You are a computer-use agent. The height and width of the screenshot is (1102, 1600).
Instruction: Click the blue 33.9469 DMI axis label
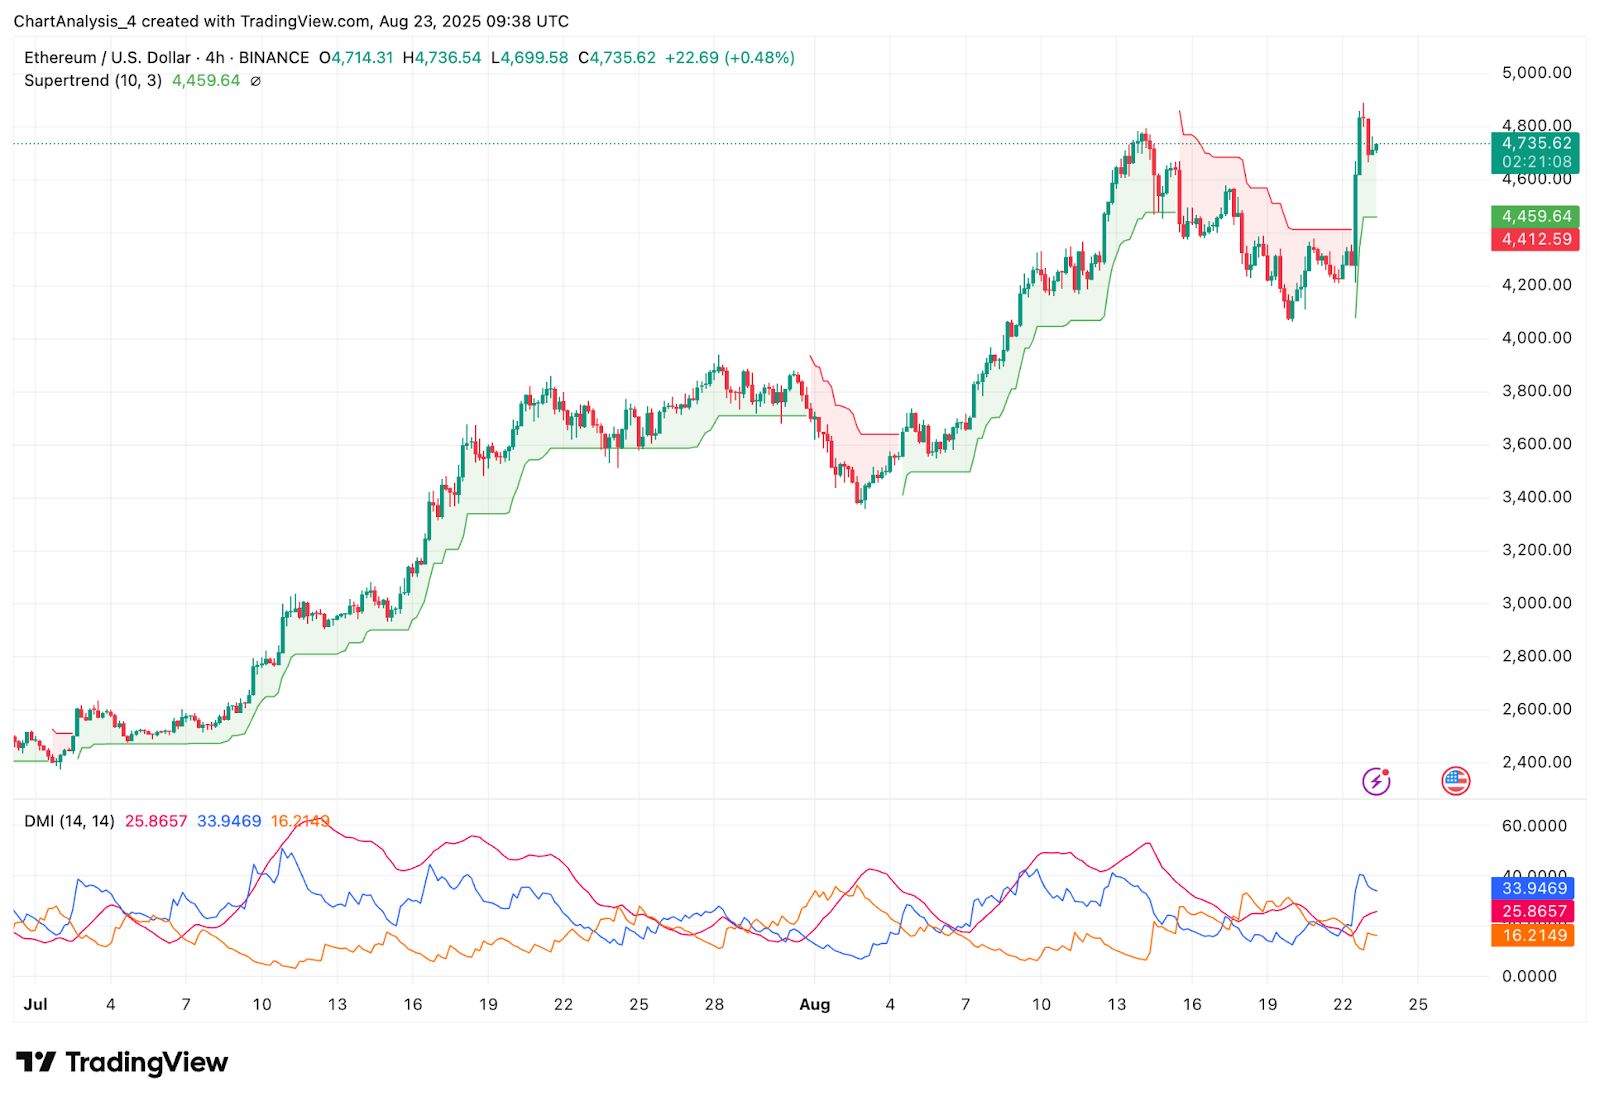[1534, 887]
